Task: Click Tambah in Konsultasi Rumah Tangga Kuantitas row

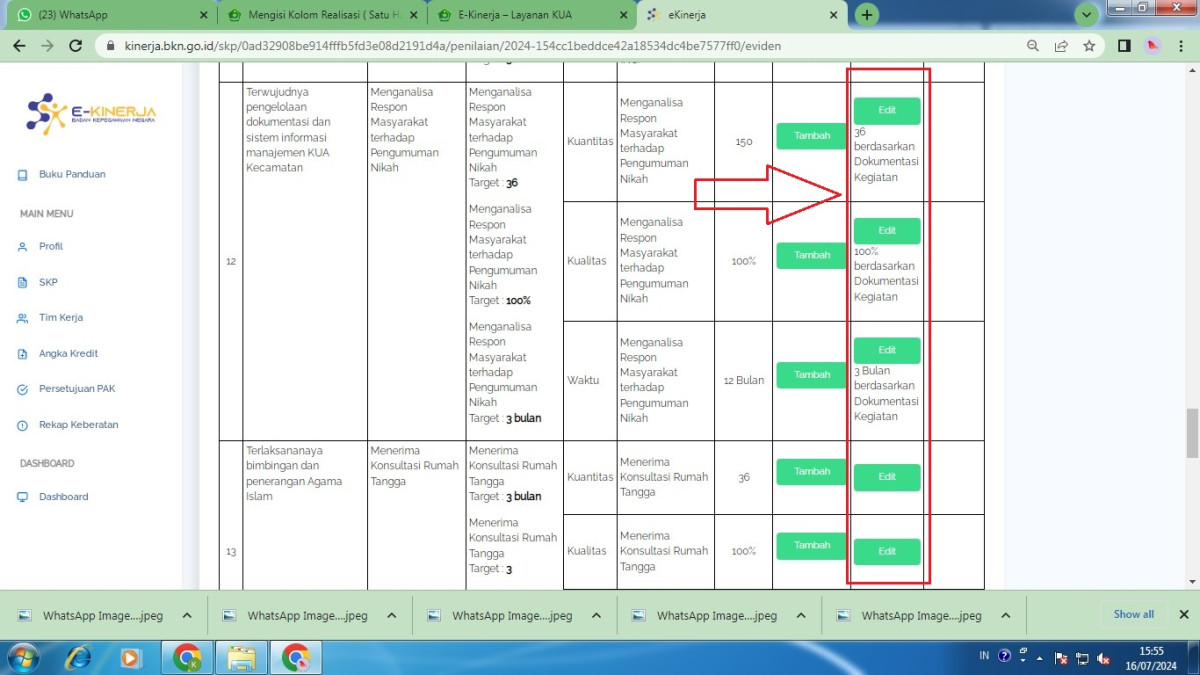Action: pos(812,472)
